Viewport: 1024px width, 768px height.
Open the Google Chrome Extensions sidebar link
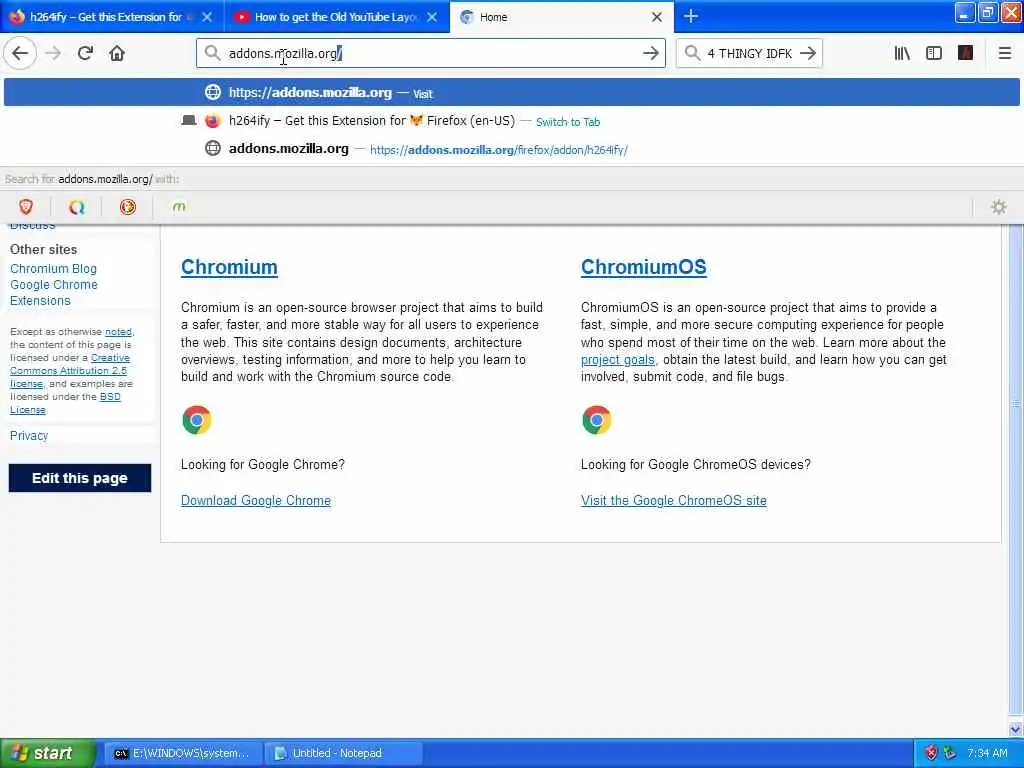pos(54,293)
